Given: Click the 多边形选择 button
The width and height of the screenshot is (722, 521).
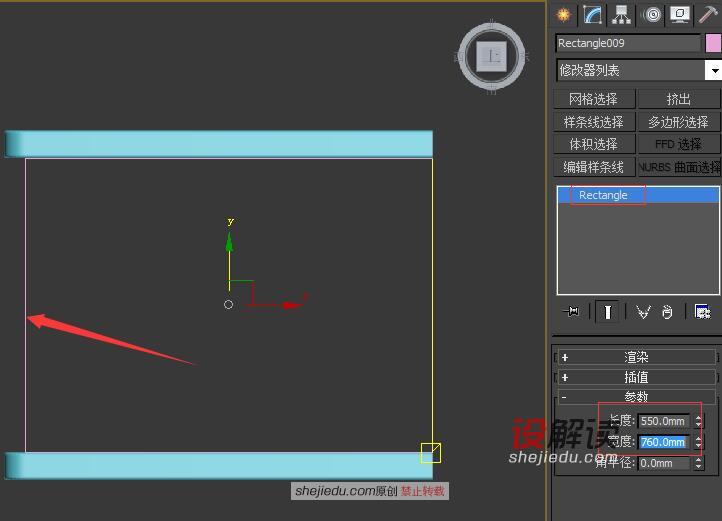Looking at the screenshot, I should click(679, 122).
